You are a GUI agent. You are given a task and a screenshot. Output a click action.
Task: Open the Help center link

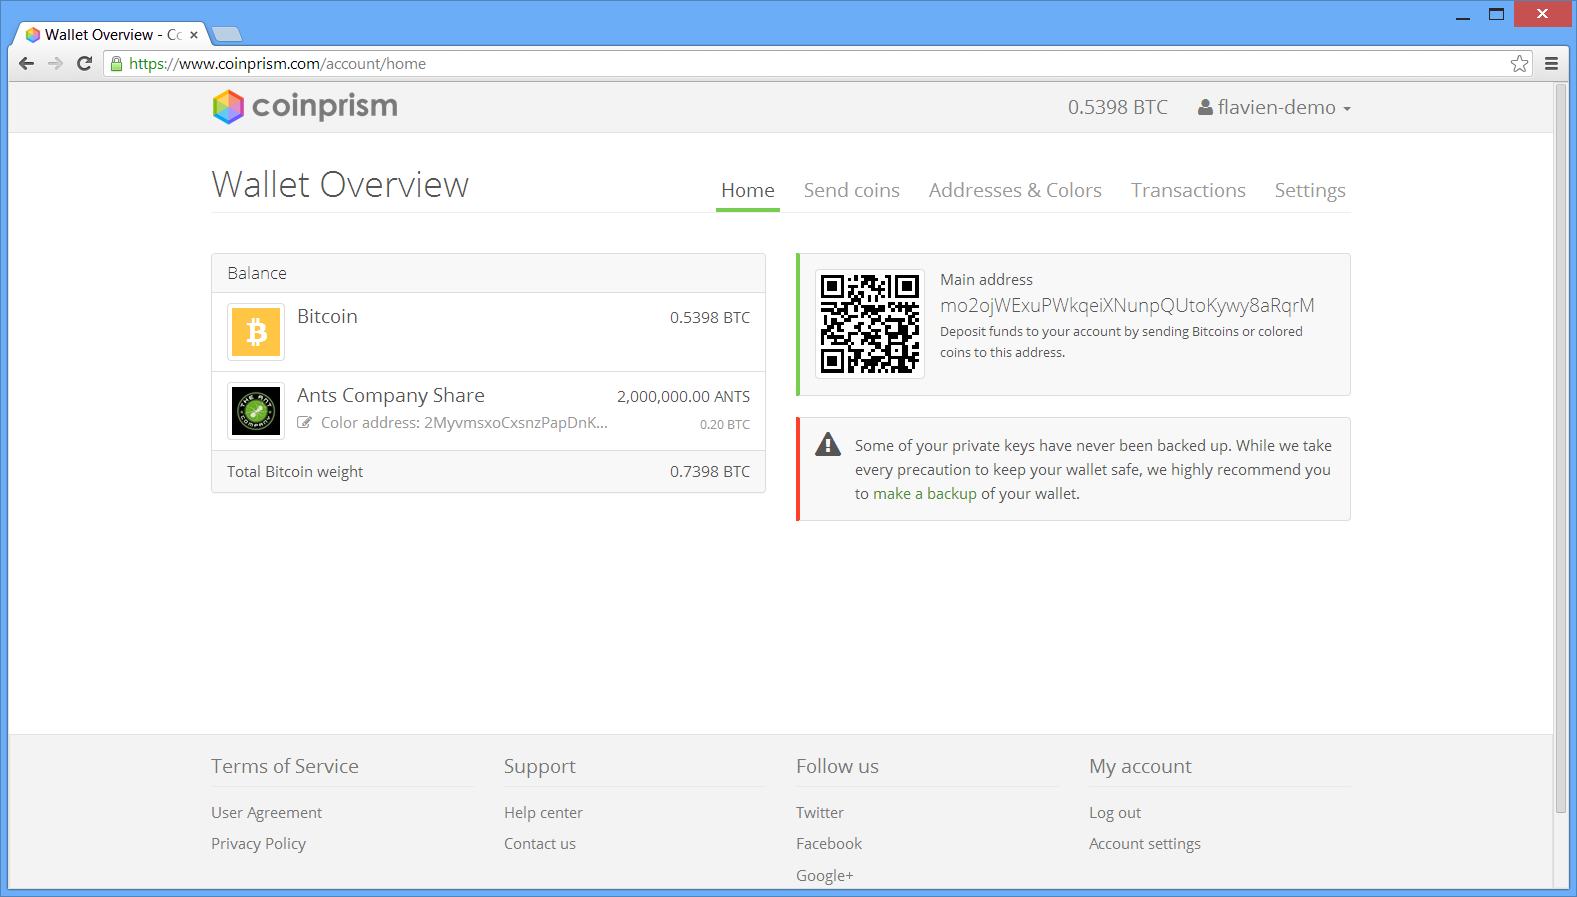[x=543, y=813]
